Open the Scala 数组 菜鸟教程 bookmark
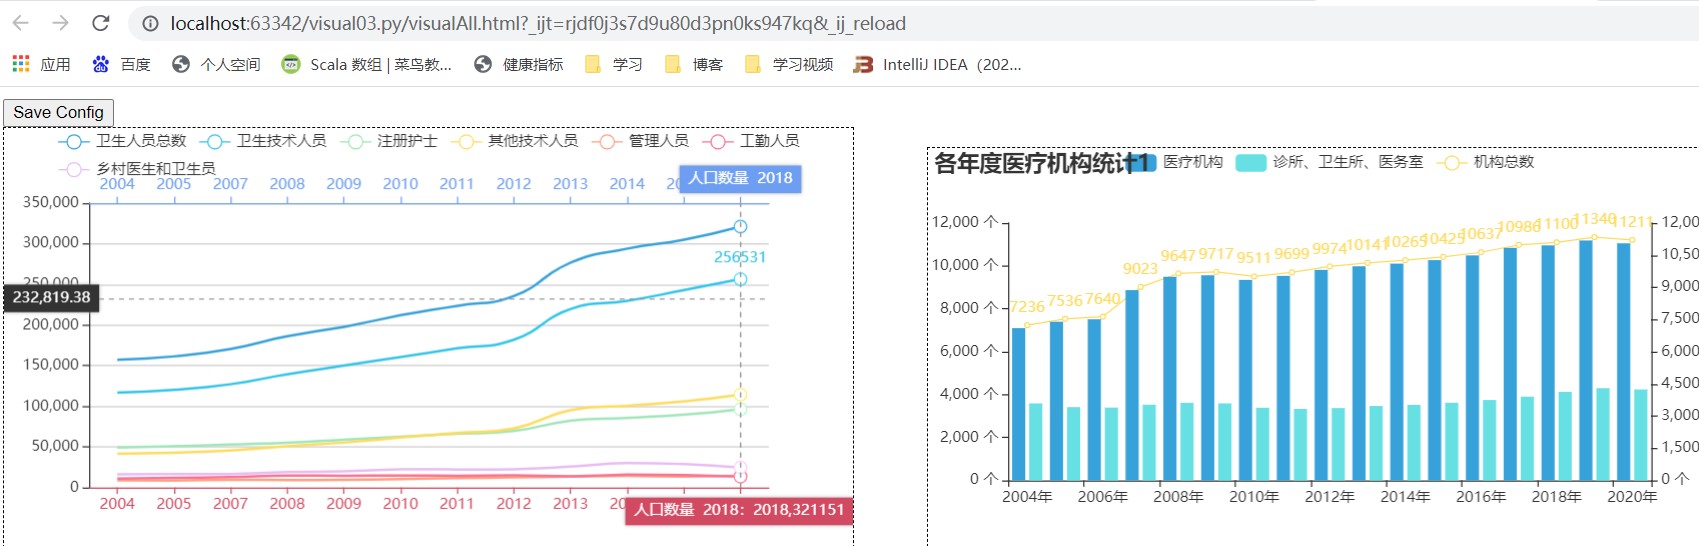Screen dimensions: 1699x546 (367, 64)
